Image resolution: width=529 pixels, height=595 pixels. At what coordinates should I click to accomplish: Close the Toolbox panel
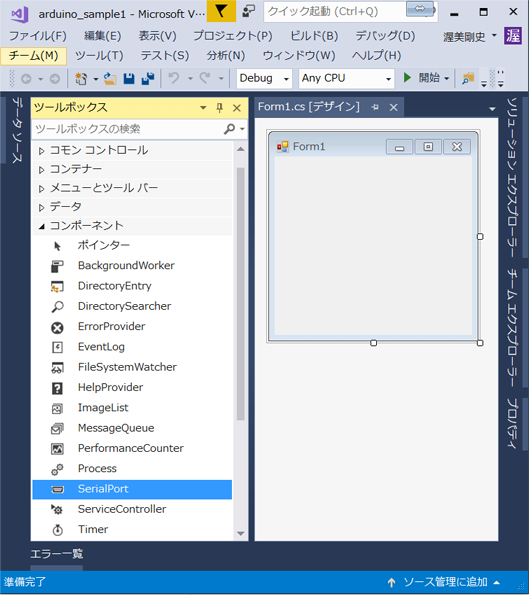click(x=237, y=108)
